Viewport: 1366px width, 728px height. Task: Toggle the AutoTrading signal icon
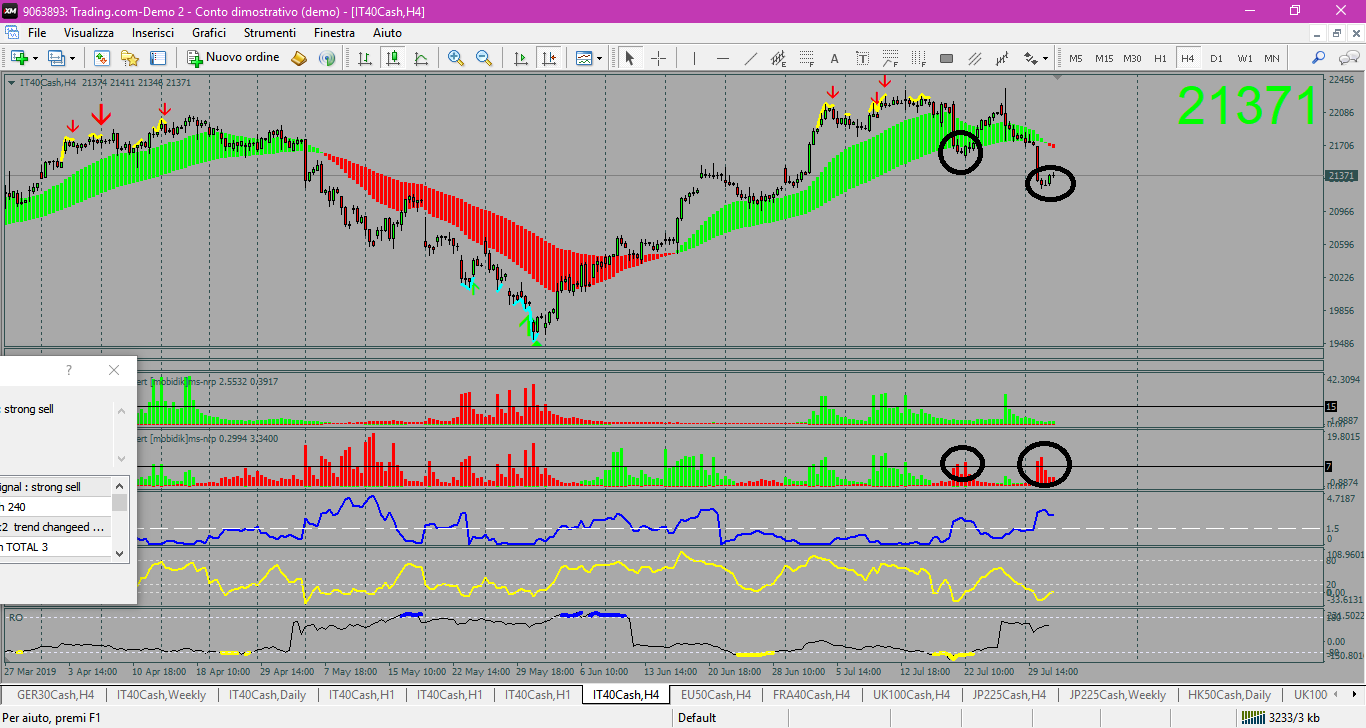(326, 58)
